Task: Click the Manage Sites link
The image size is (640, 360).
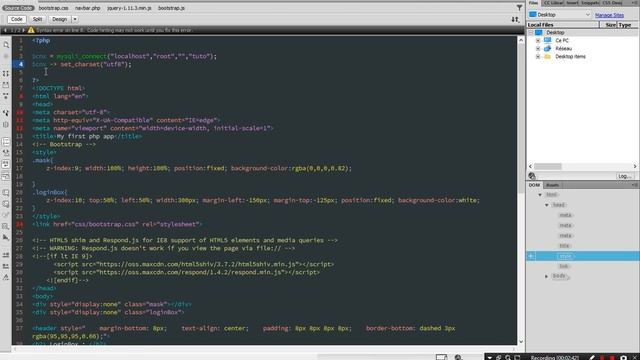Action: point(609,15)
